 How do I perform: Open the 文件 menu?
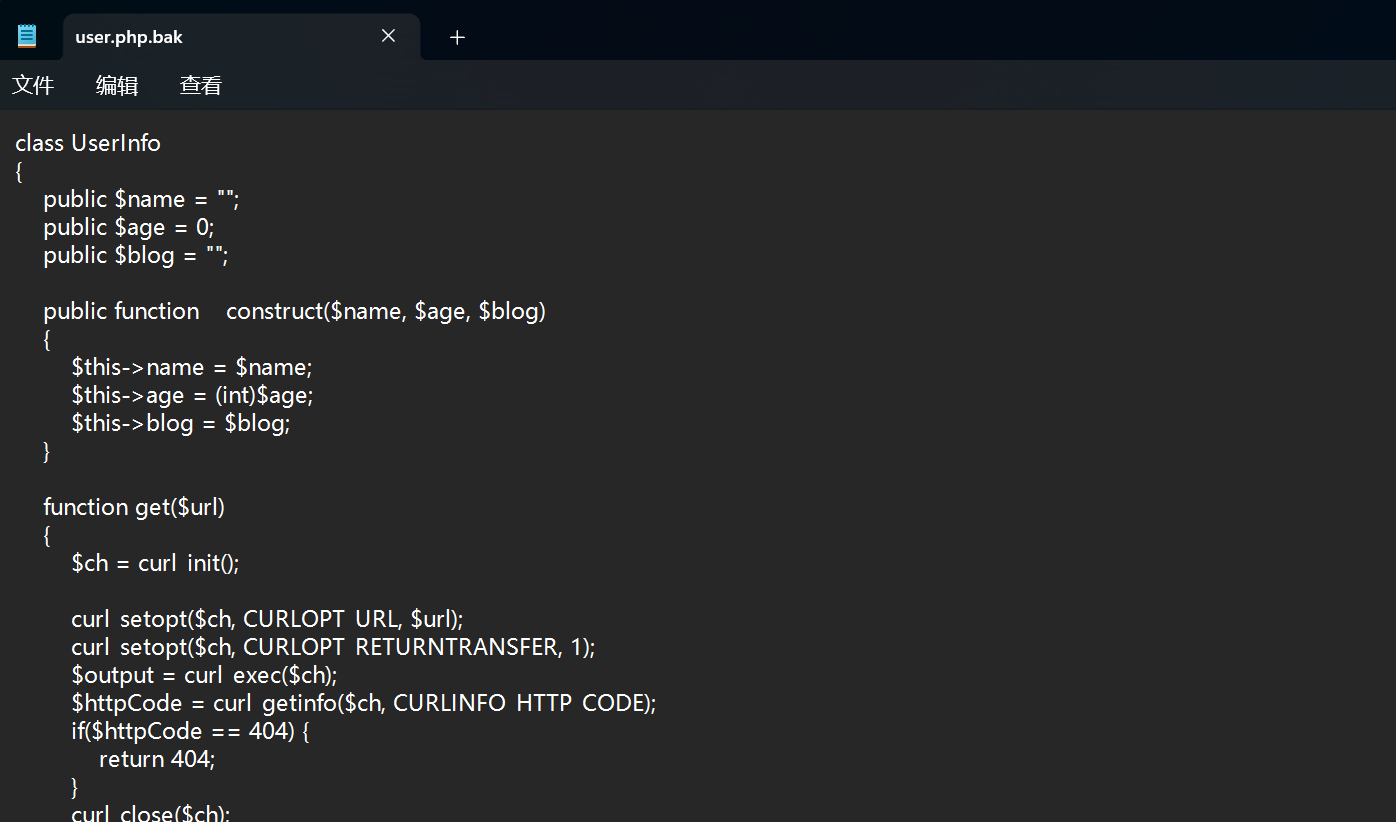coord(33,86)
